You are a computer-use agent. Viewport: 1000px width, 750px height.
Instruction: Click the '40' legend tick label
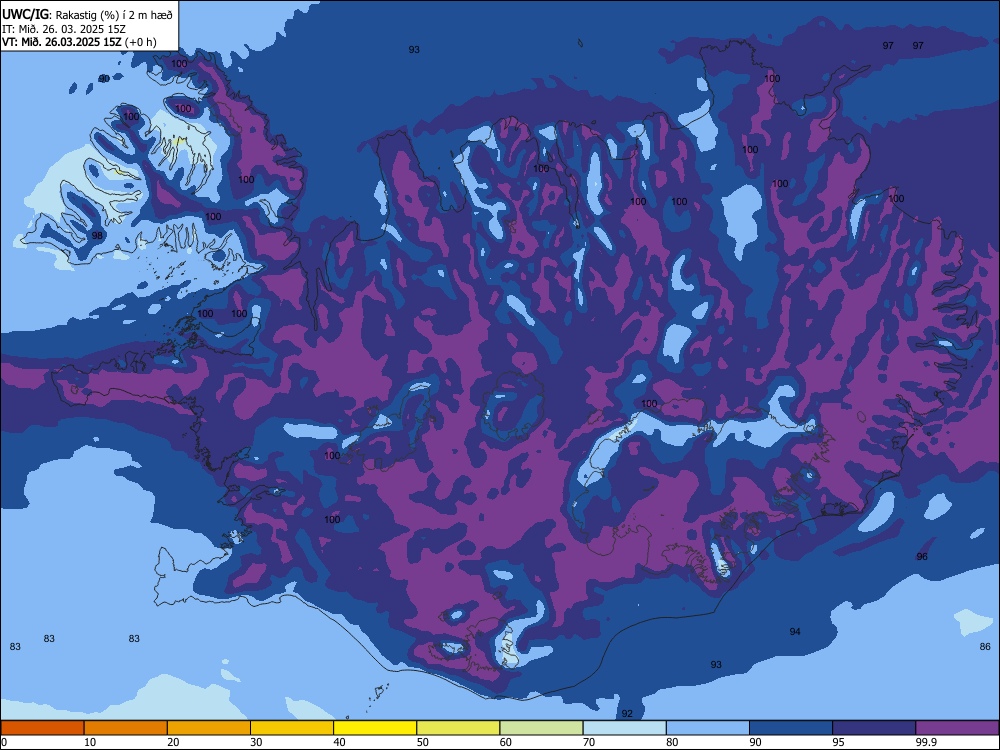[x=339, y=742]
